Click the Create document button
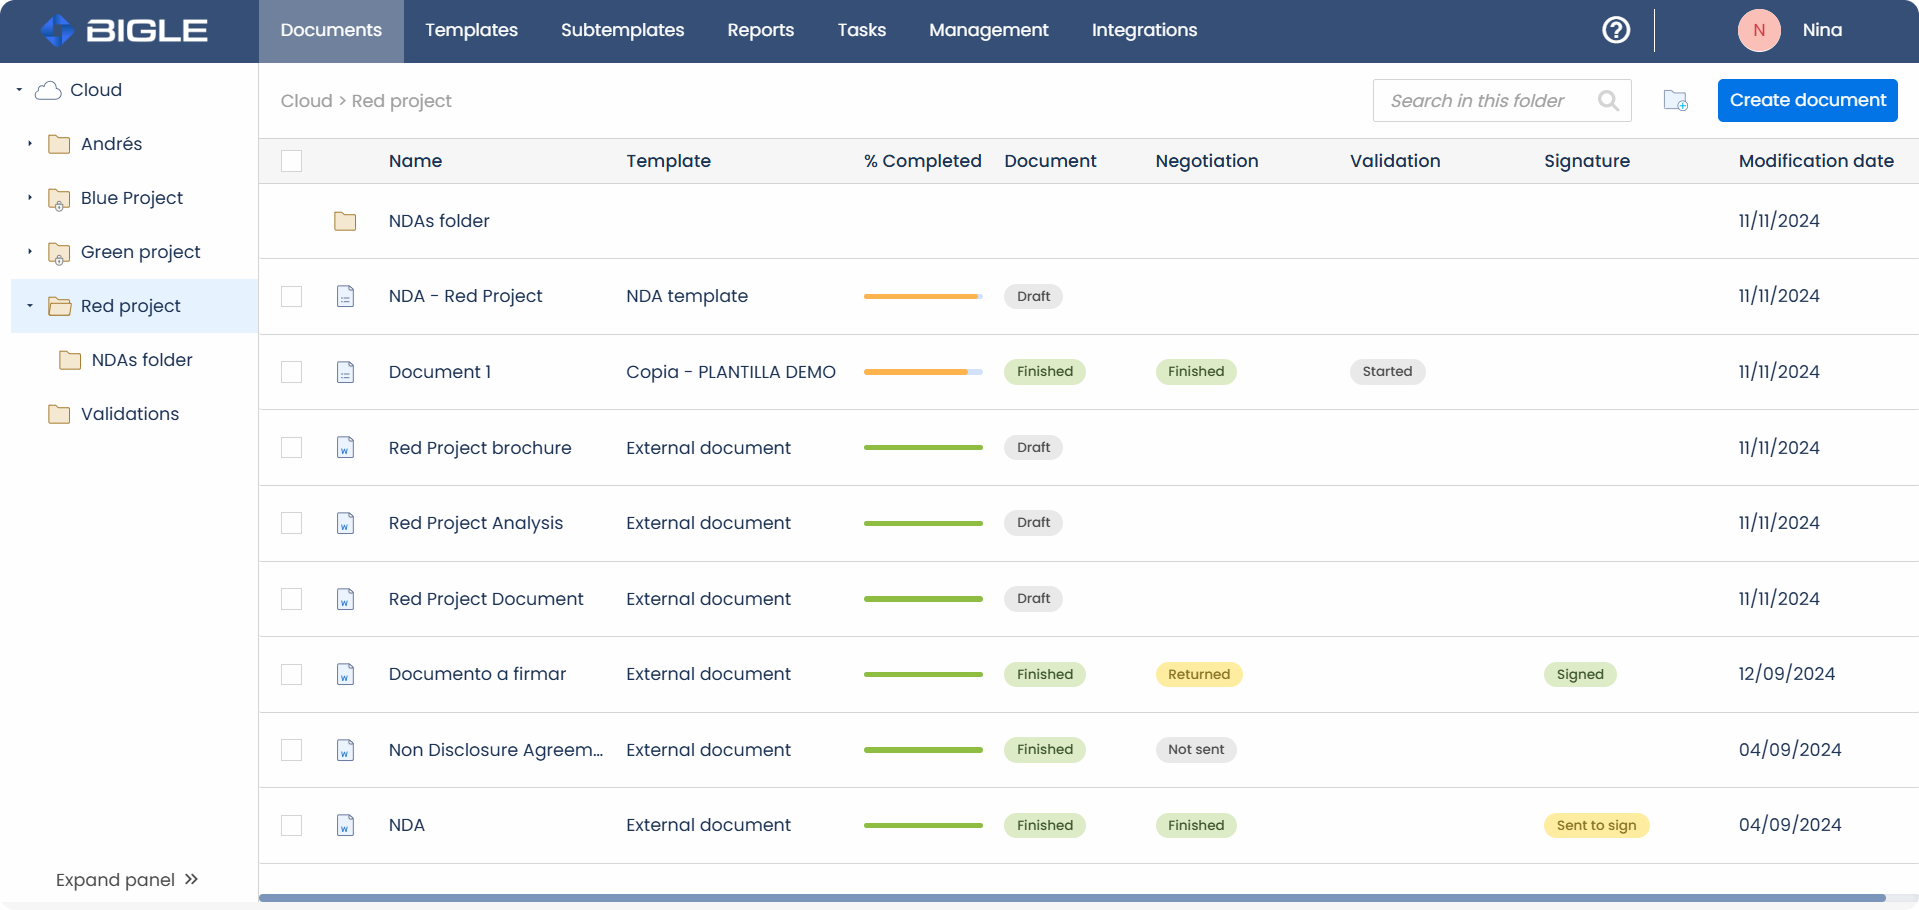 pyautogui.click(x=1807, y=100)
